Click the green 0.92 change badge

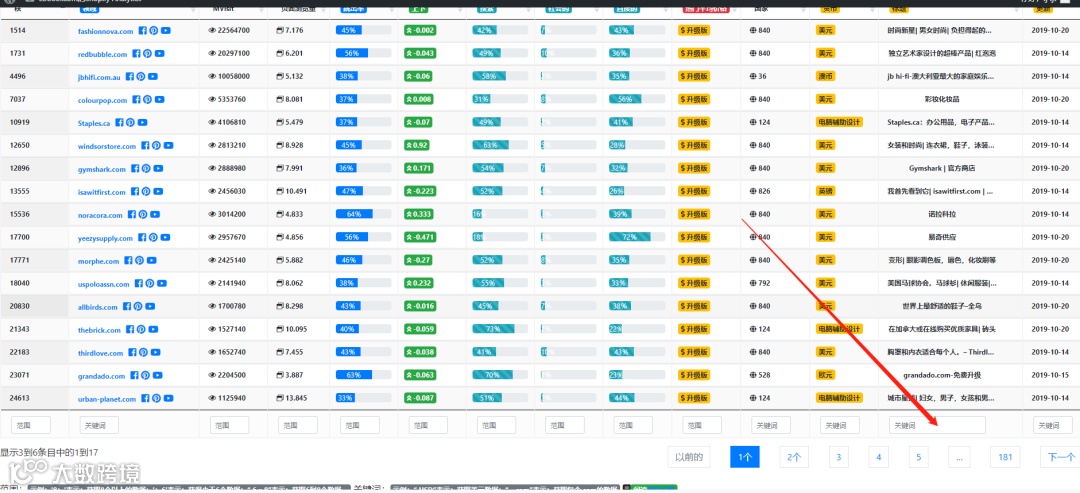pos(418,146)
